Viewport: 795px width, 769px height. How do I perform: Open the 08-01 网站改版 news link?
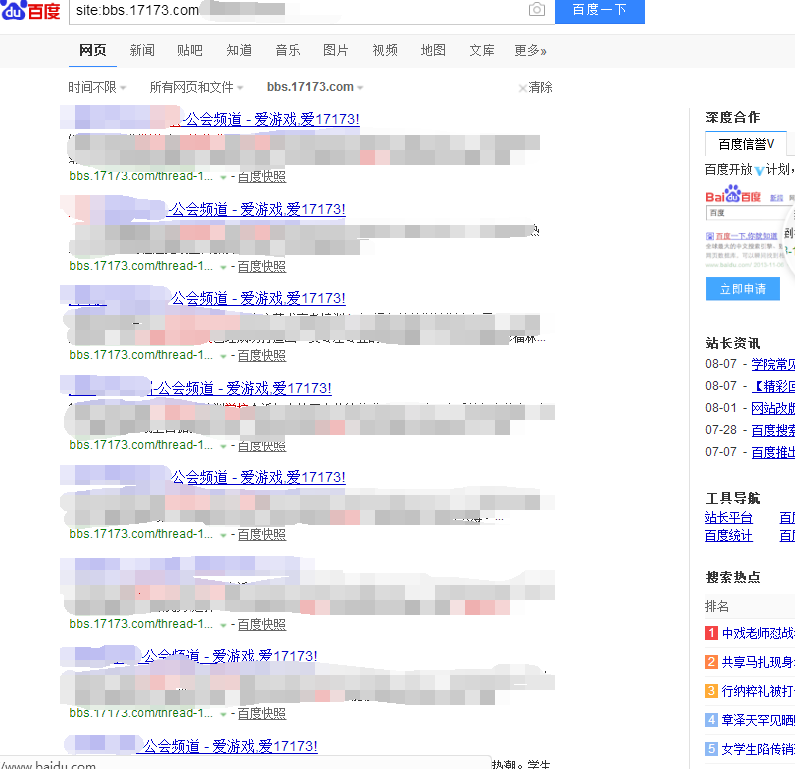coord(773,408)
